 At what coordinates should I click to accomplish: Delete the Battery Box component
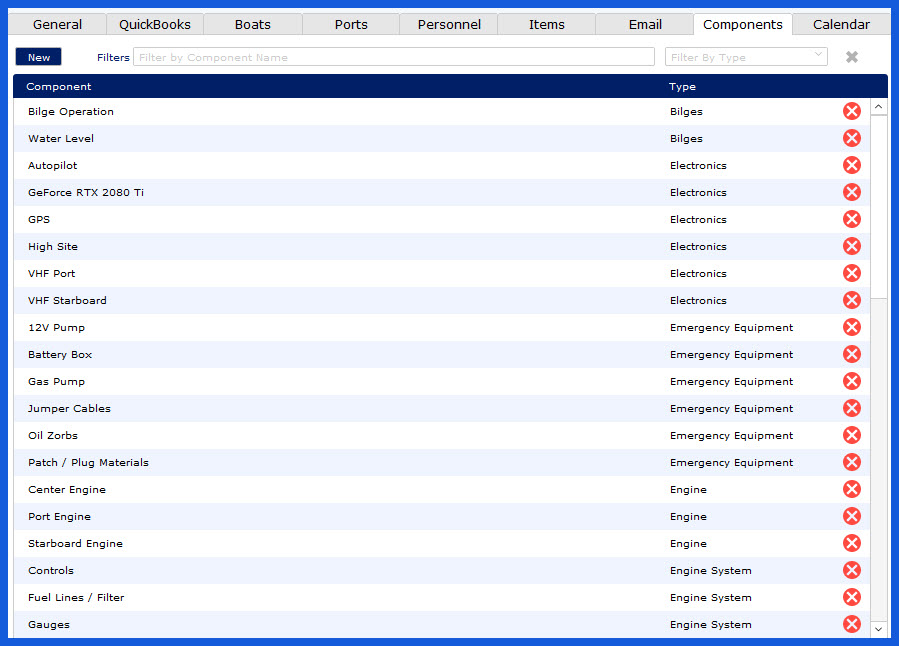(852, 354)
